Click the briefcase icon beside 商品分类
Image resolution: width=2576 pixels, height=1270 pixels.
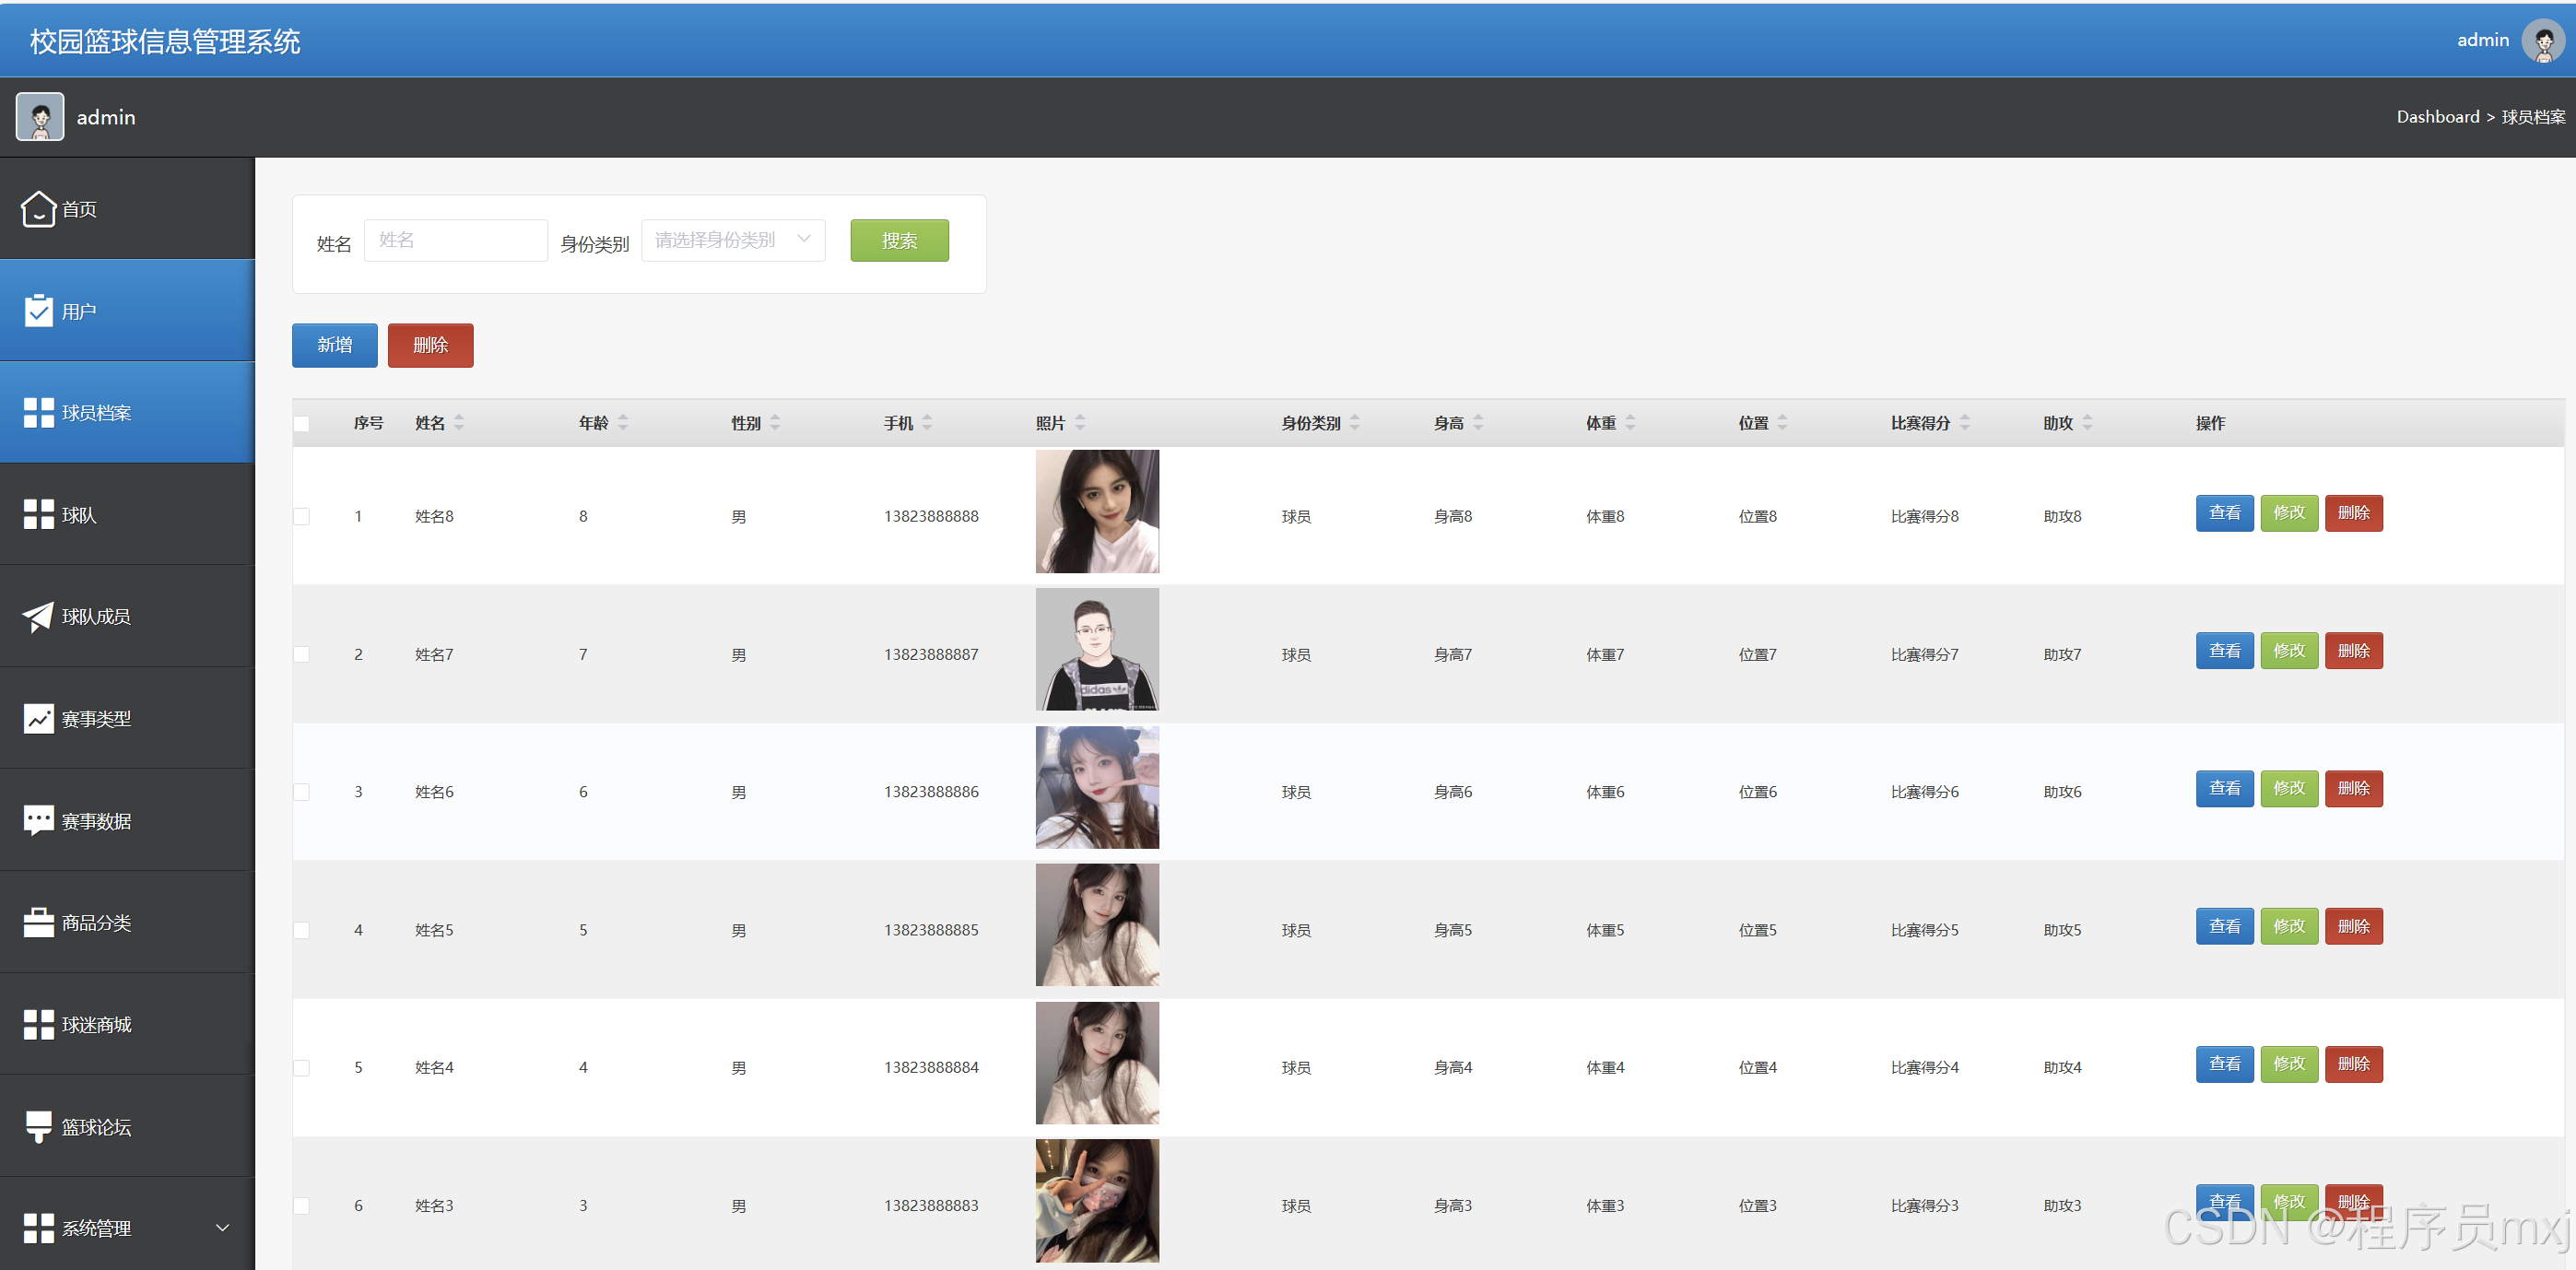click(x=38, y=923)
